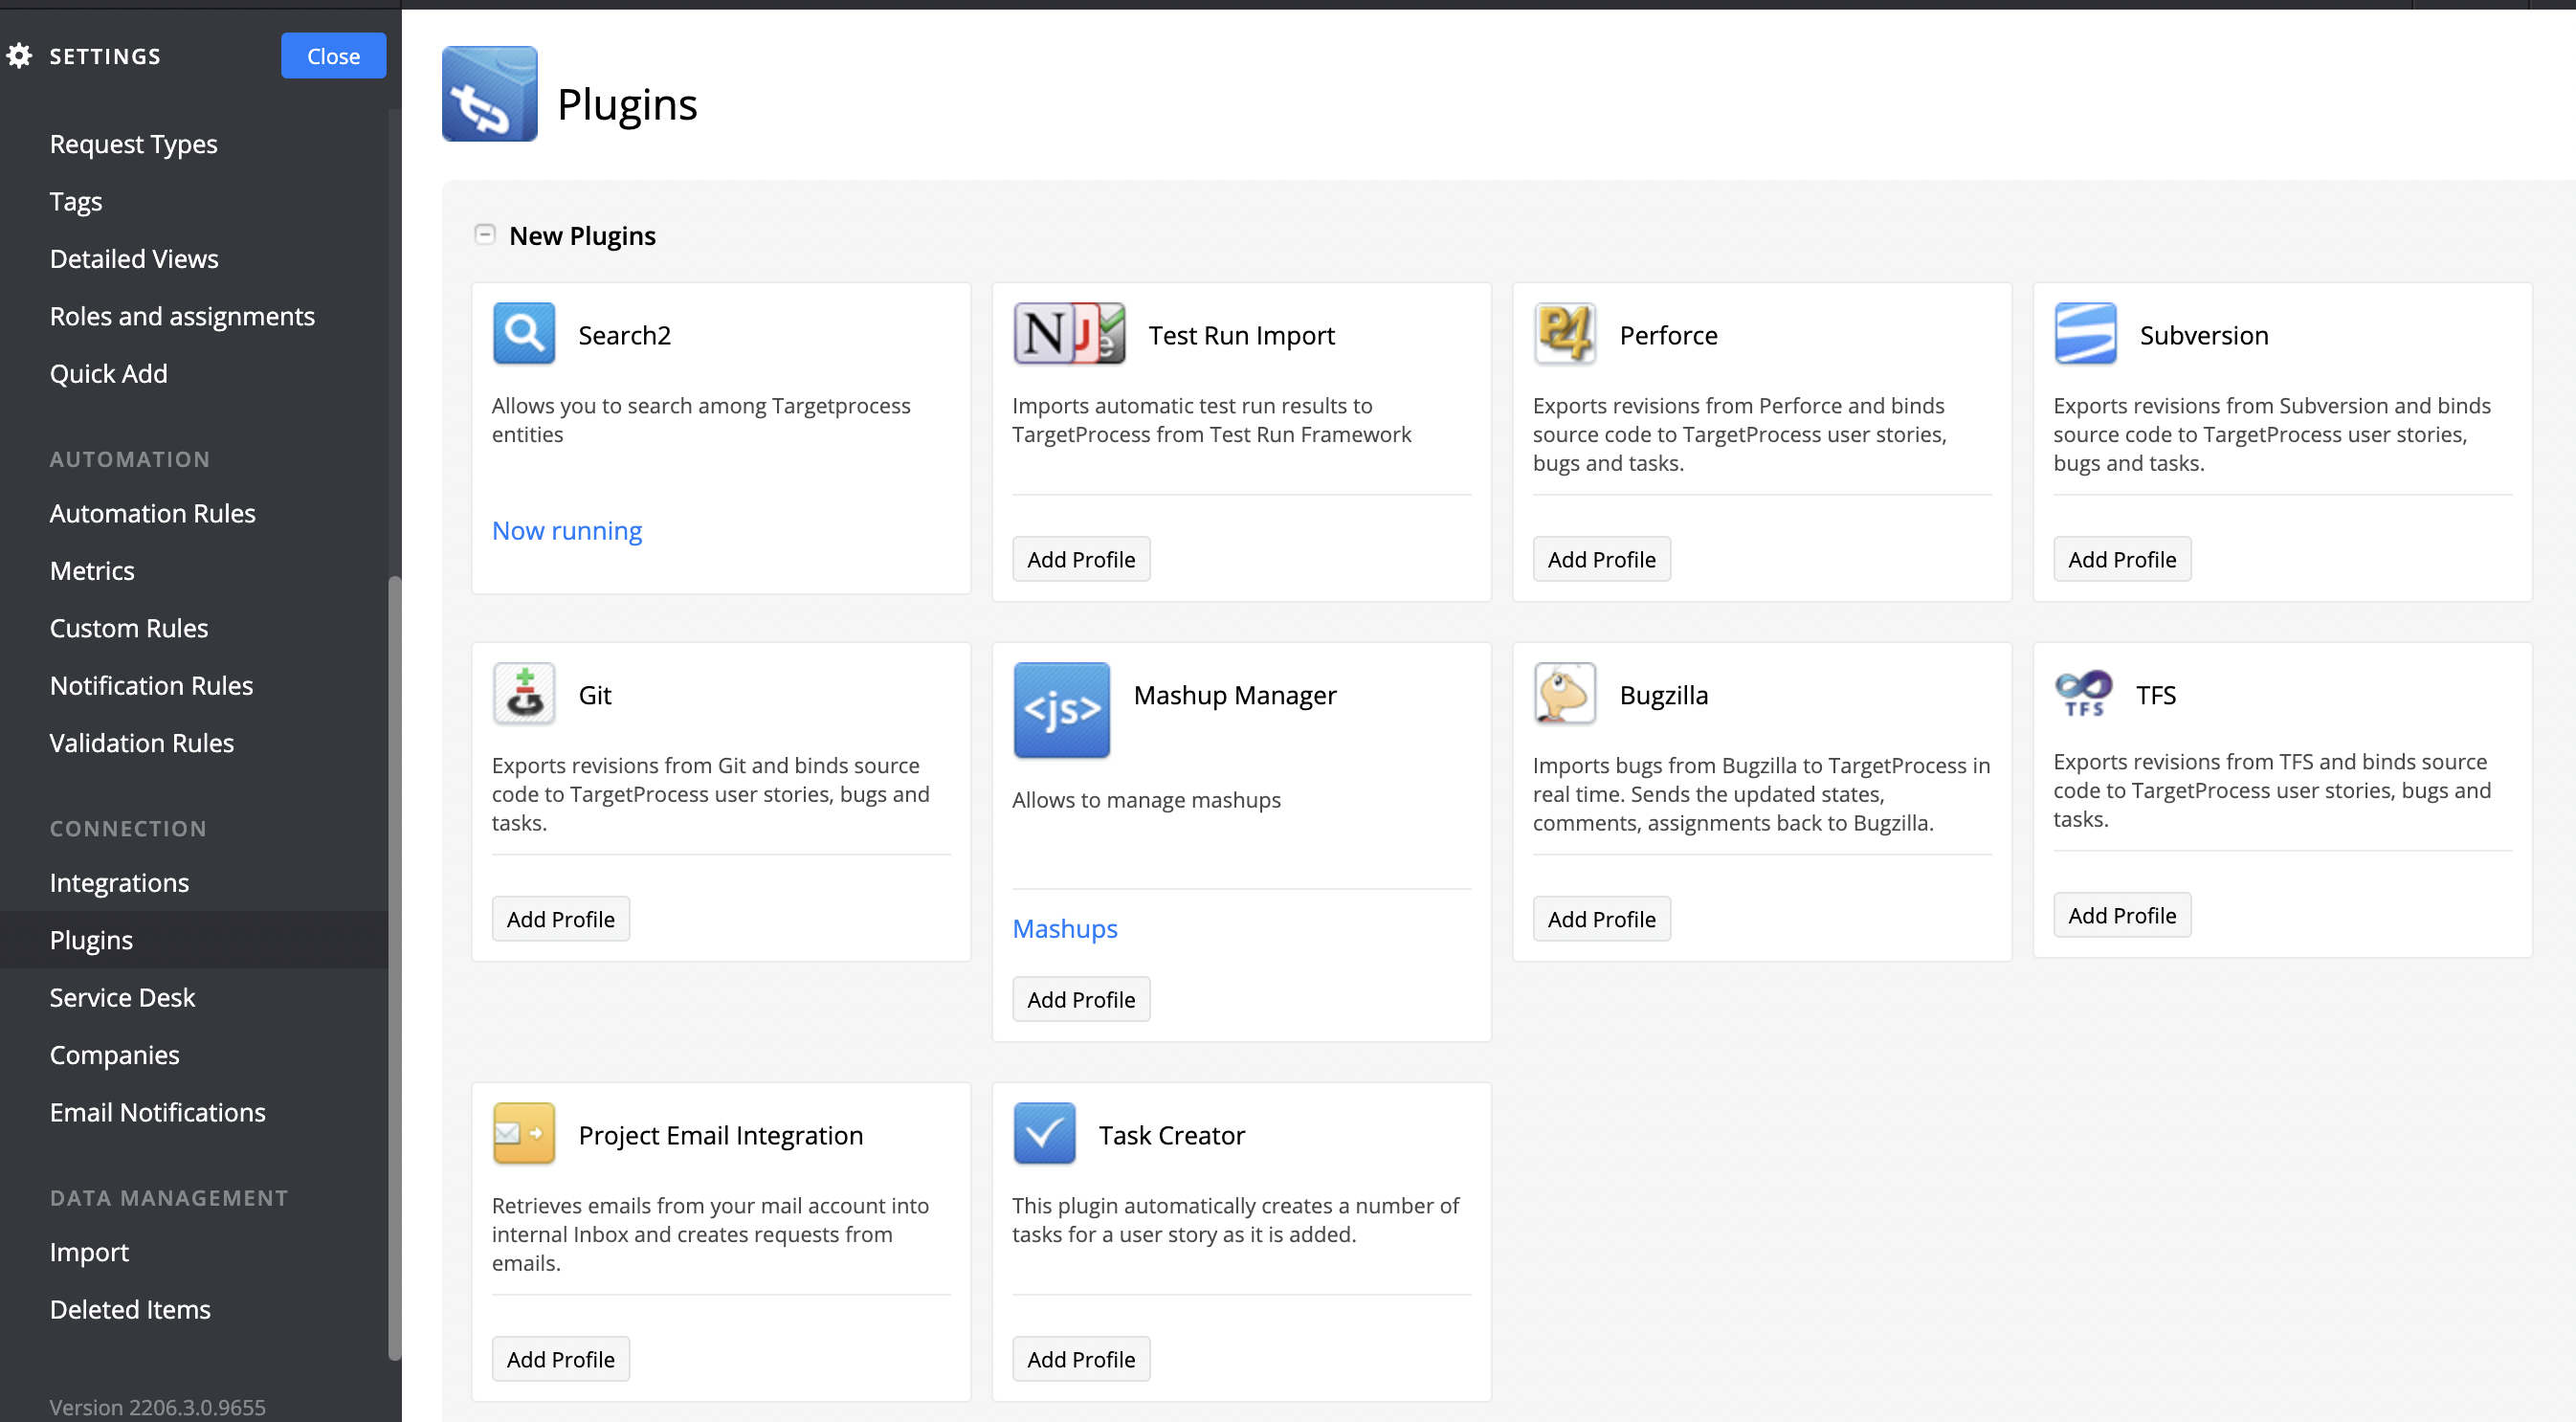
Task: Click the Mashup Manager JS icon
Action: click(1061, 710)
